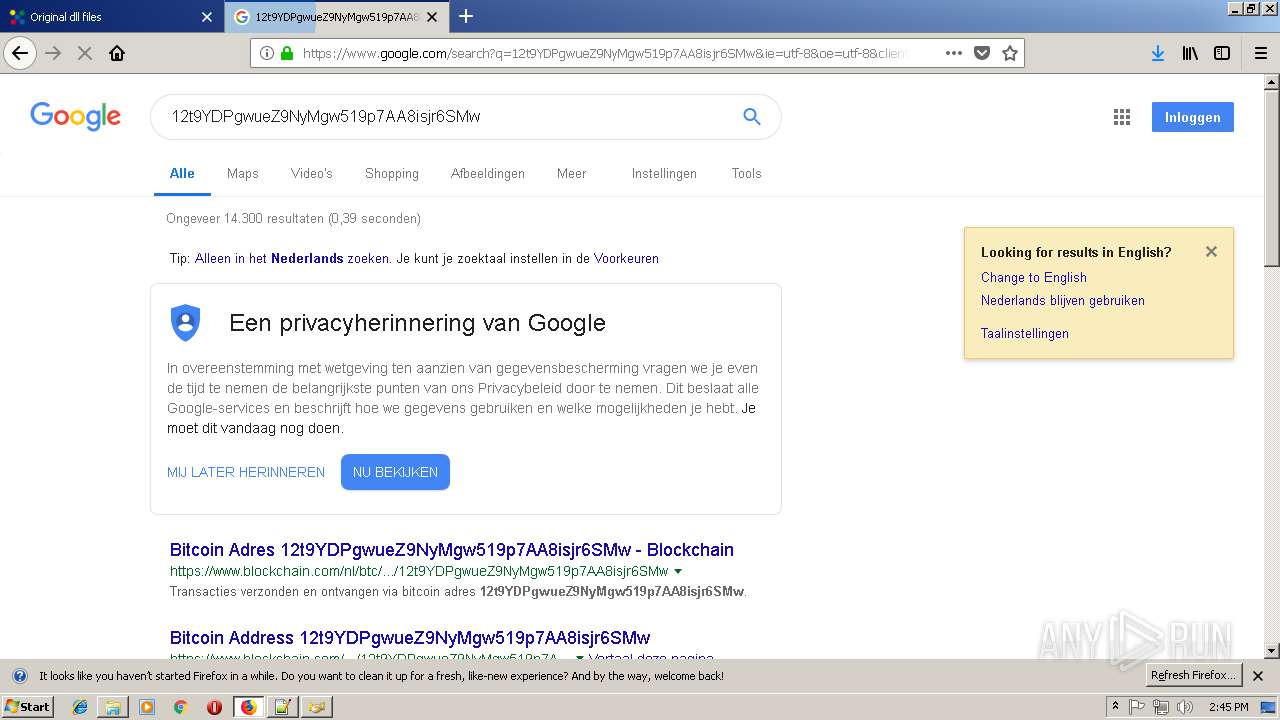Click result count 'Ongeveer 14.300 resultaten'
The height and width of the screenshot is (720, 1280).
(293, 218)
